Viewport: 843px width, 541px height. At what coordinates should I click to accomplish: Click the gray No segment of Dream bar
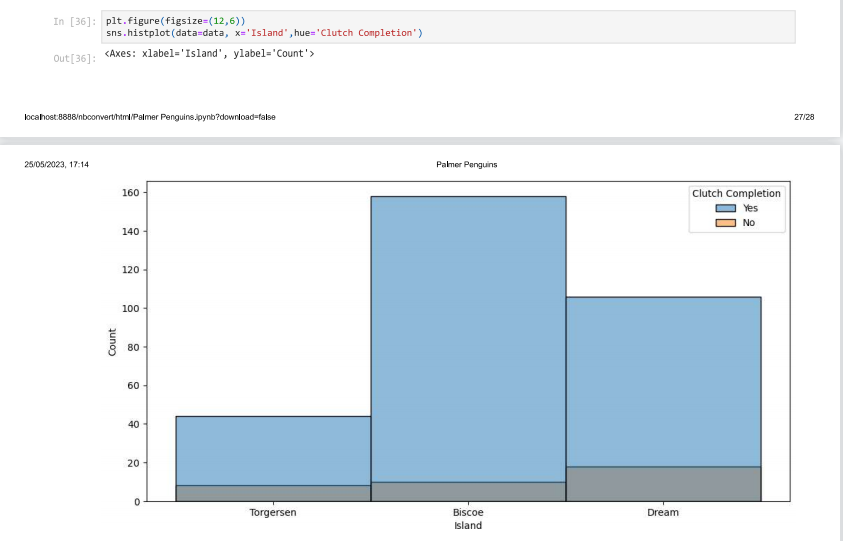(663, 484)
